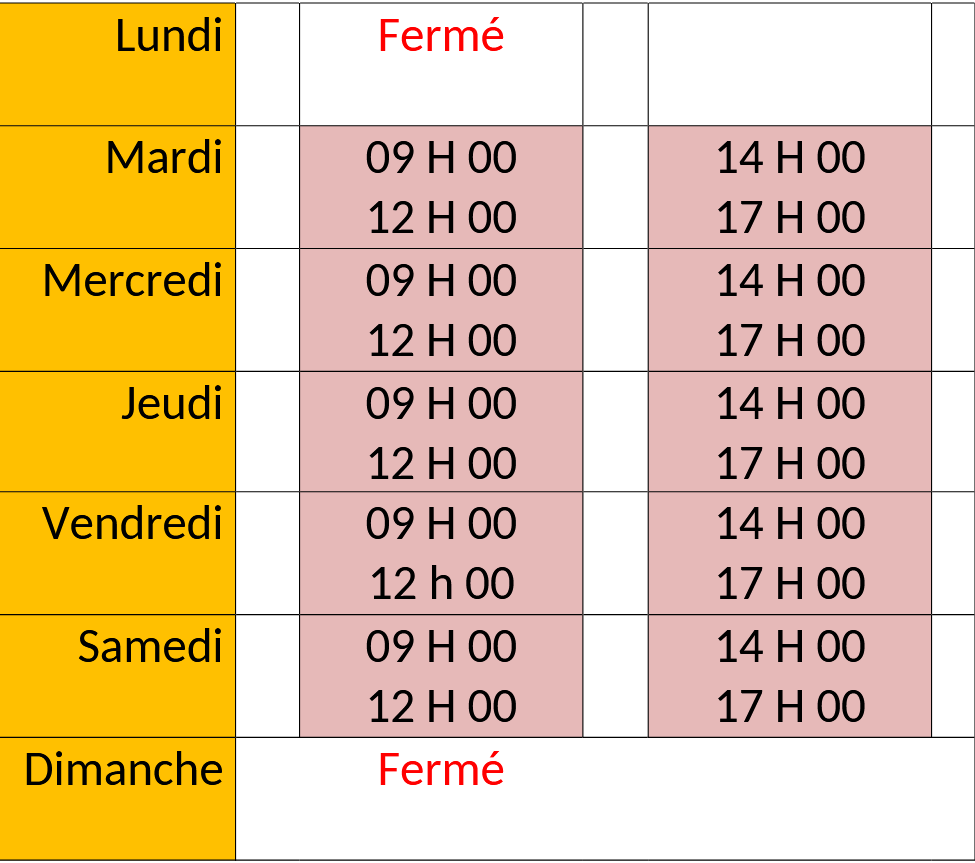Click the empty afternoon cell for Lundi
The height and width of the screenshot is (863, 975).
tap(790, 64)
